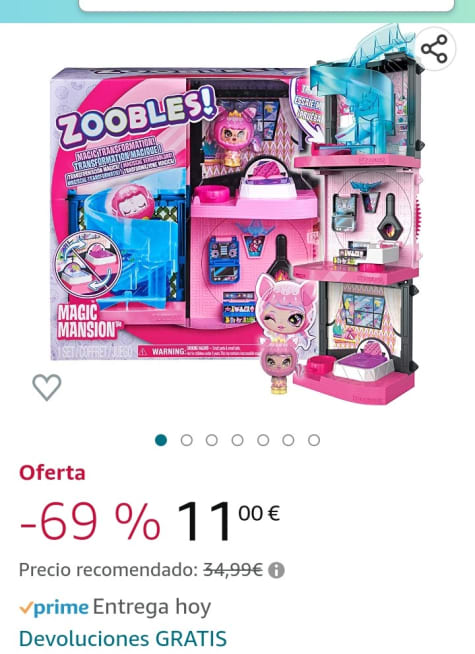Select fifth image carousel dot
Screen dimensions: 475x654
263,440
